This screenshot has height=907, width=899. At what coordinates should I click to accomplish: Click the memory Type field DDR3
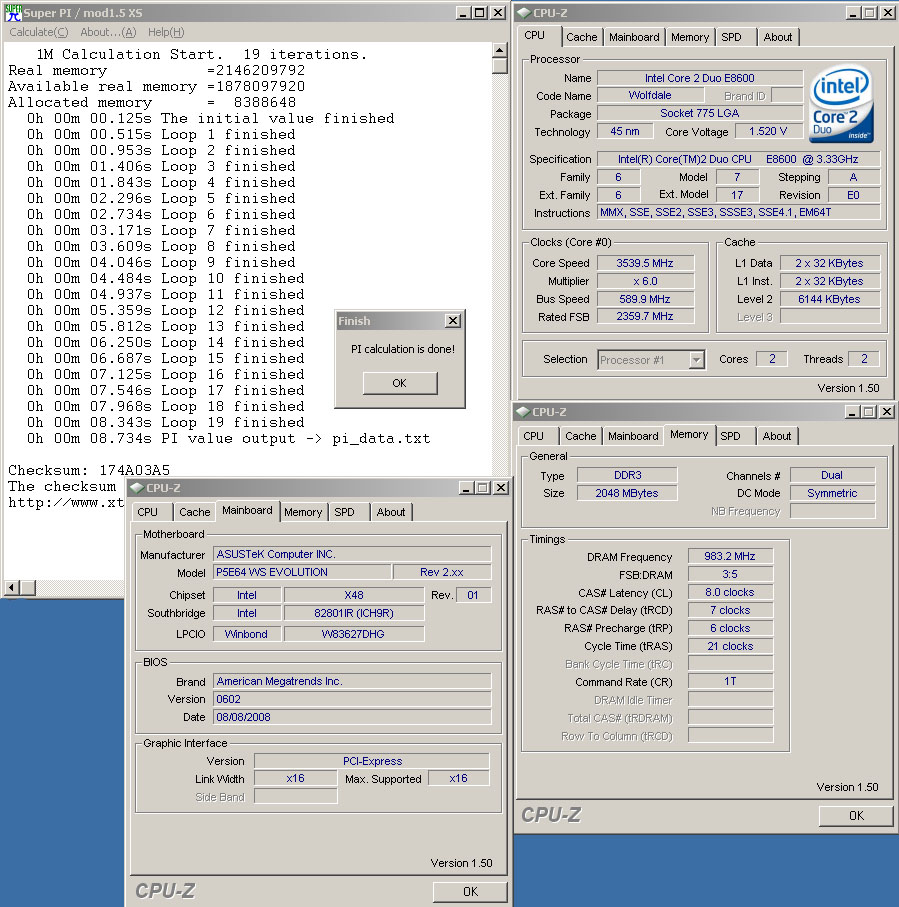pyautogui.click(x=628, y=475)
